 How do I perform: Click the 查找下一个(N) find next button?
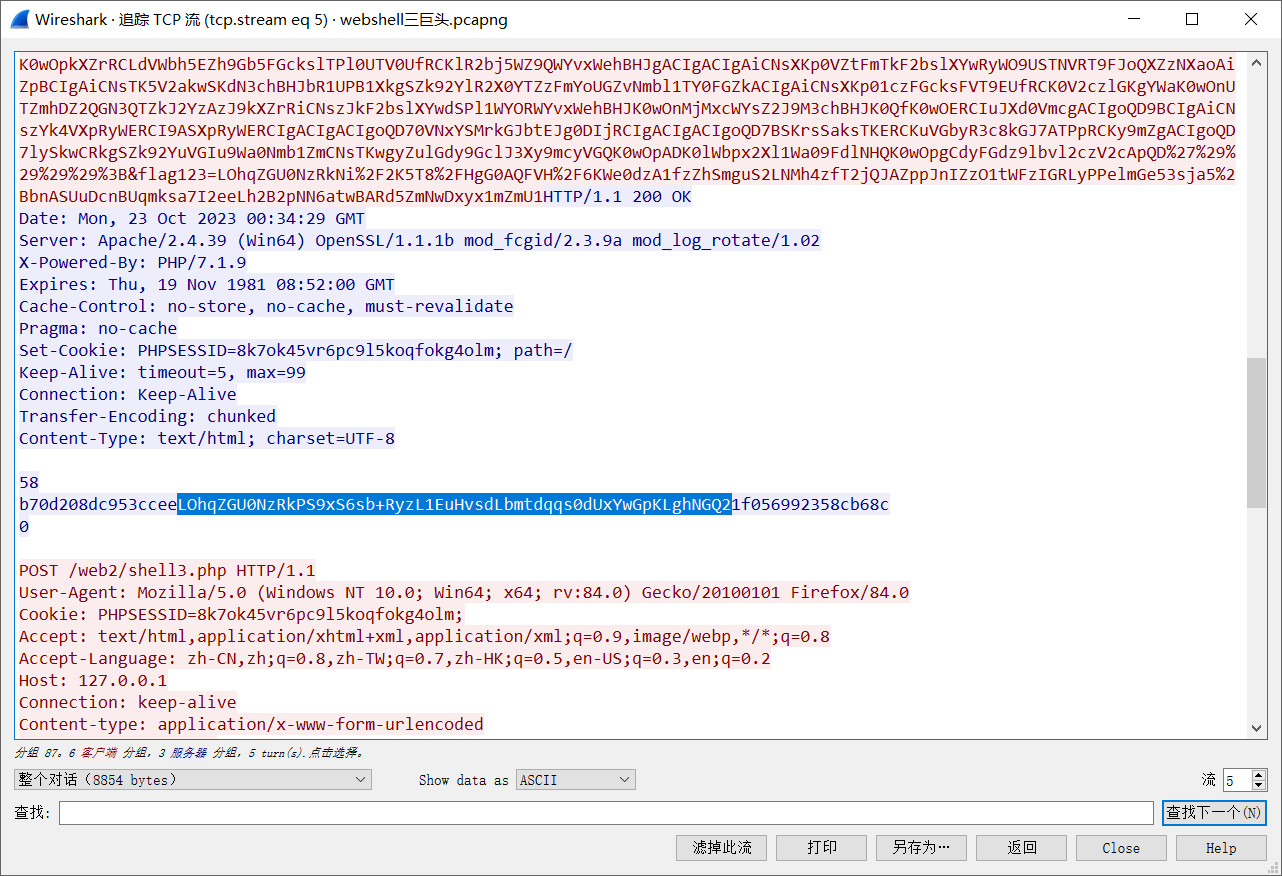coord(1215,812)
